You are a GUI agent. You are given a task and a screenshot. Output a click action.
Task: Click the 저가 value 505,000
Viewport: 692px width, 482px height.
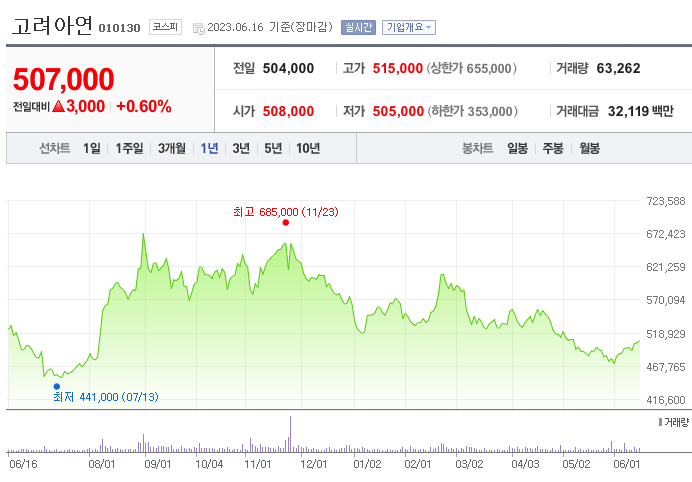(x=398, y=111)
